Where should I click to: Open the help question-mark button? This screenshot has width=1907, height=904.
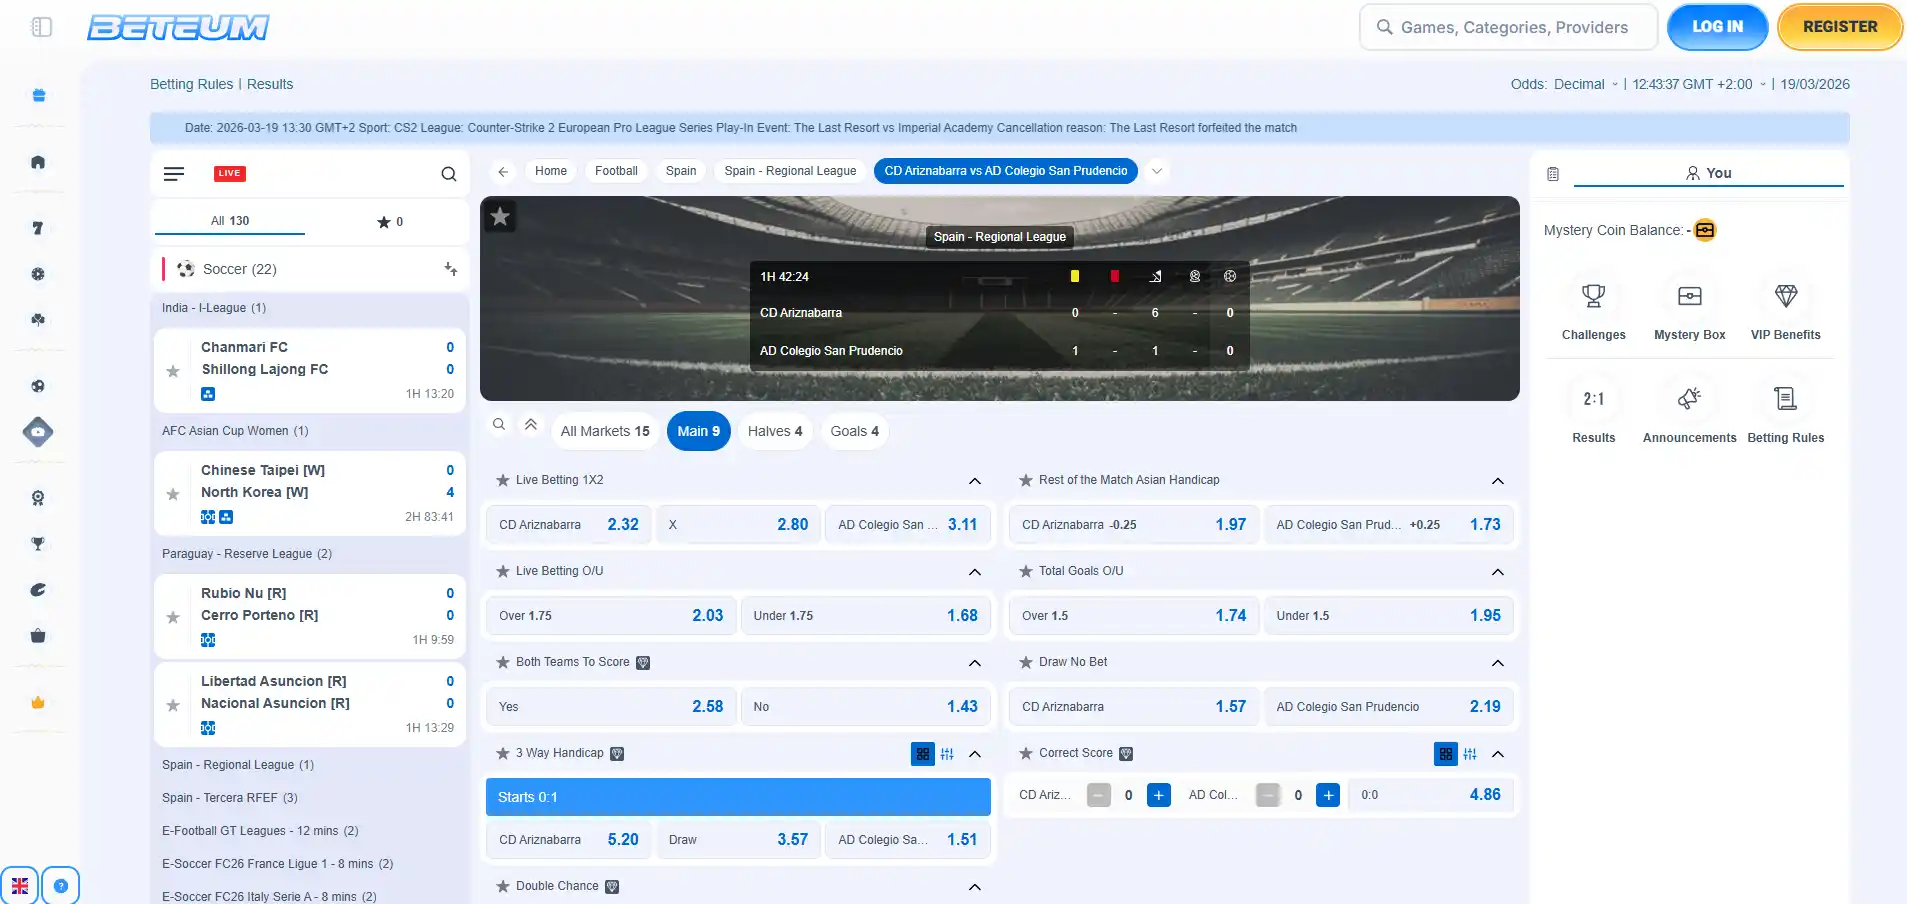pyautogui.click(x=61, y=885)
